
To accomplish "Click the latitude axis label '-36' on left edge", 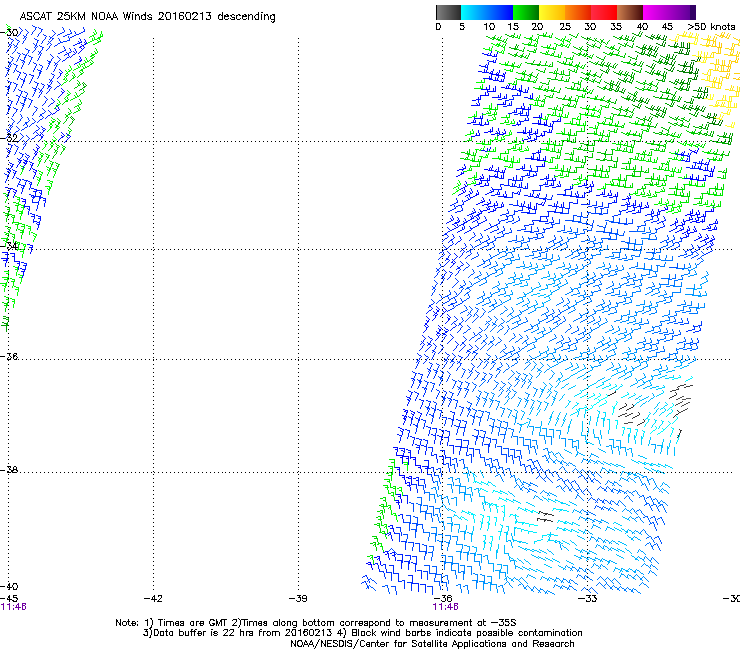I will pyautogui.click(x=9, y=356).
